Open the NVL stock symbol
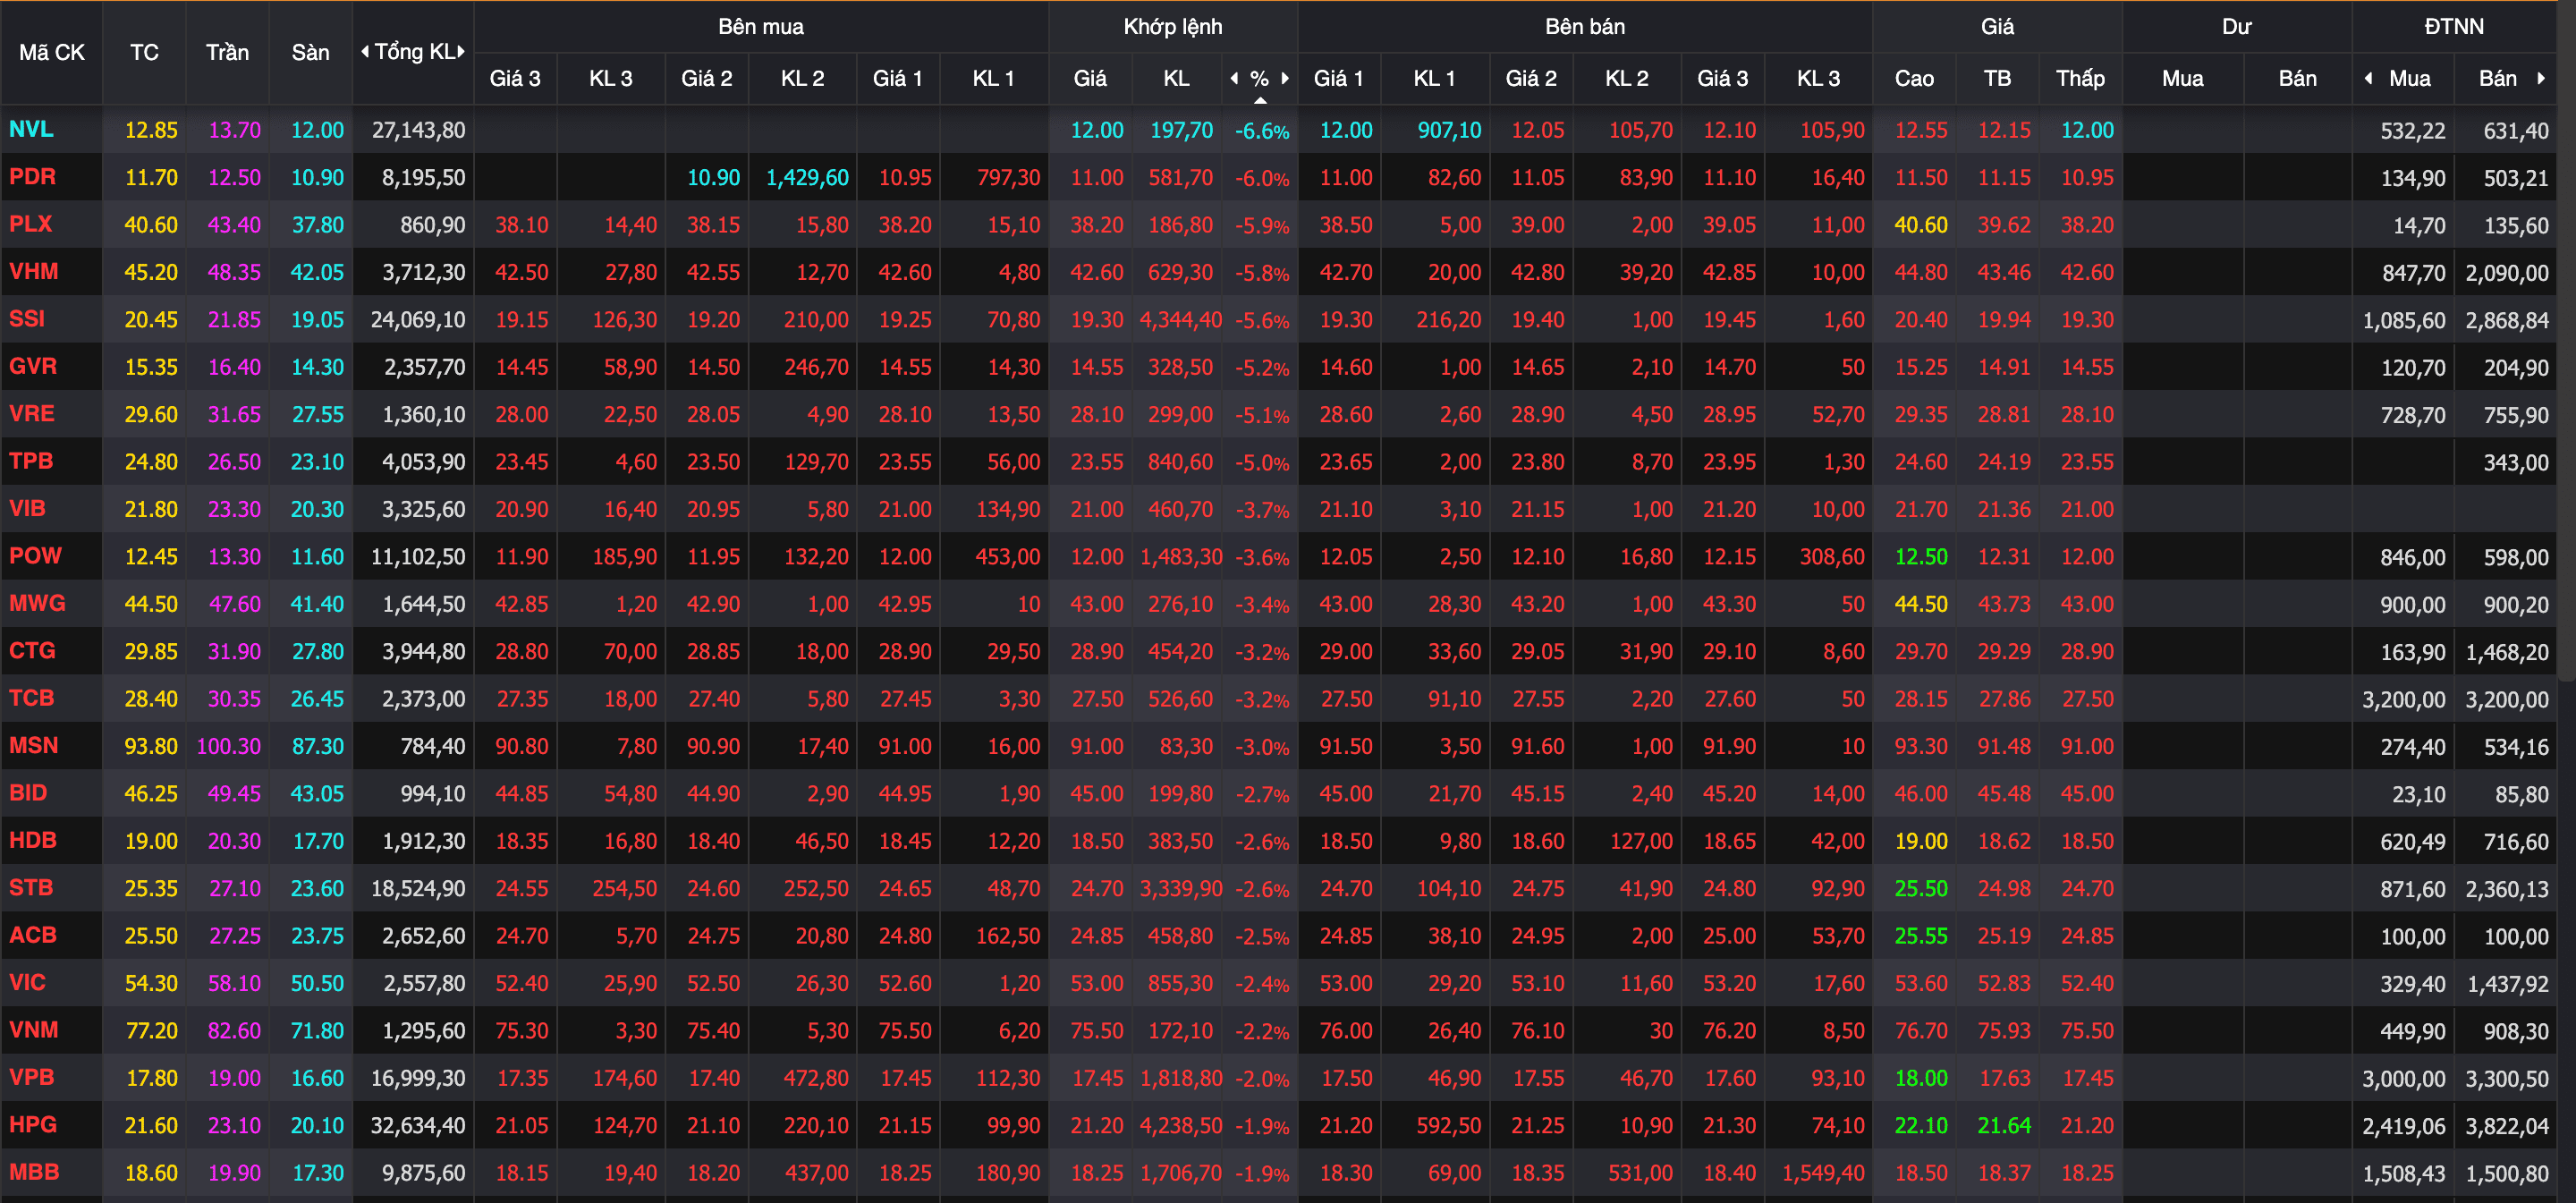The width and height of the screenshot is (2576, 1203). [31, 129]
